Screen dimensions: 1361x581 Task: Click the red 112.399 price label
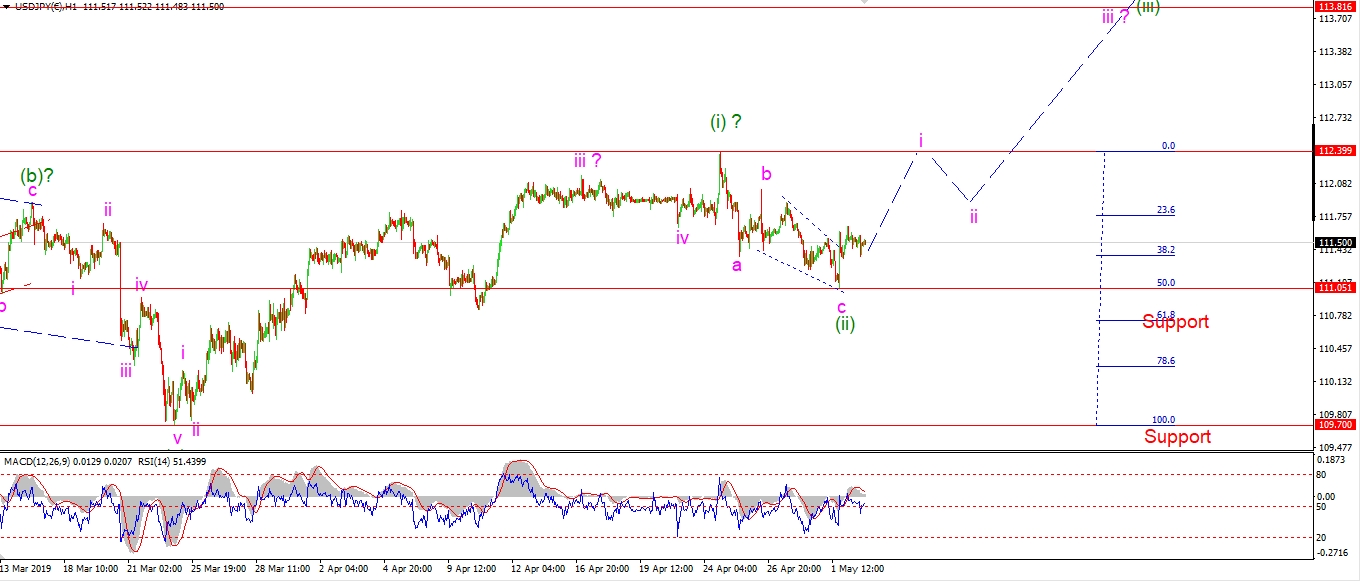[1334, 151]
